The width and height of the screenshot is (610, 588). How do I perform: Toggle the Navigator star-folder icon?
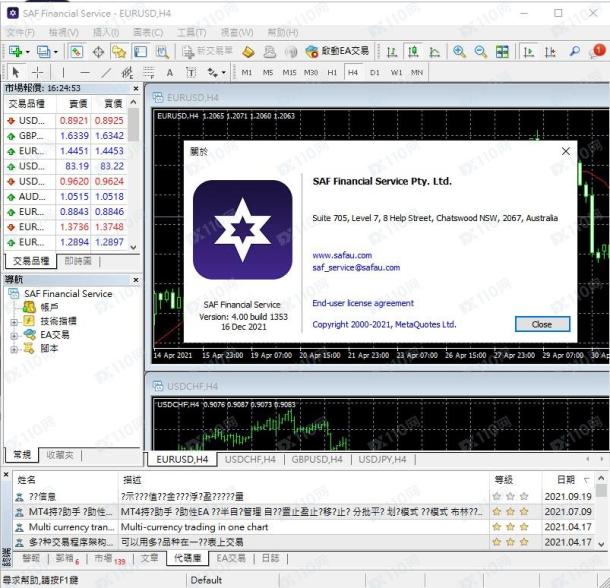[119, 52]
